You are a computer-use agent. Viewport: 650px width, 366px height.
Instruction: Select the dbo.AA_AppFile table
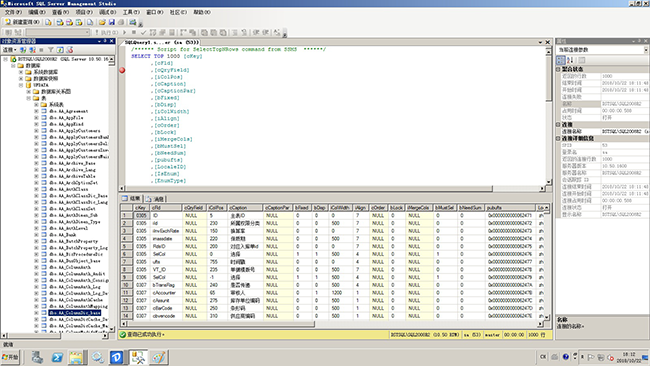pyautogui.click(x=66, y=118)
